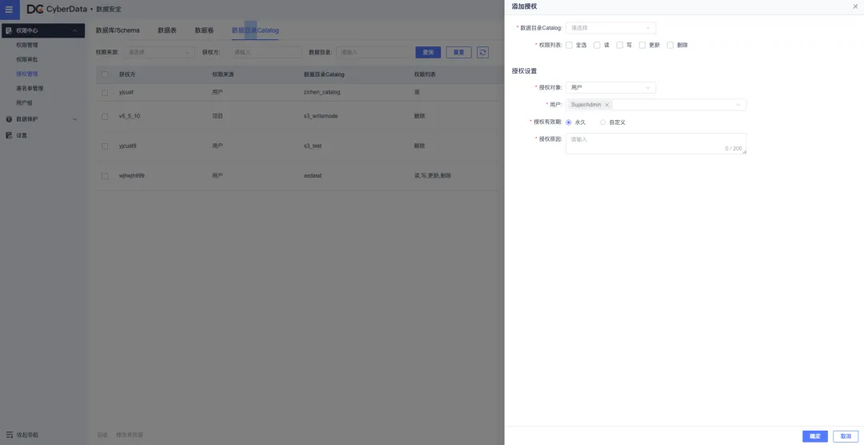Click the s3_test table cell
864x445 pixels.
click(x=312, y=146)
